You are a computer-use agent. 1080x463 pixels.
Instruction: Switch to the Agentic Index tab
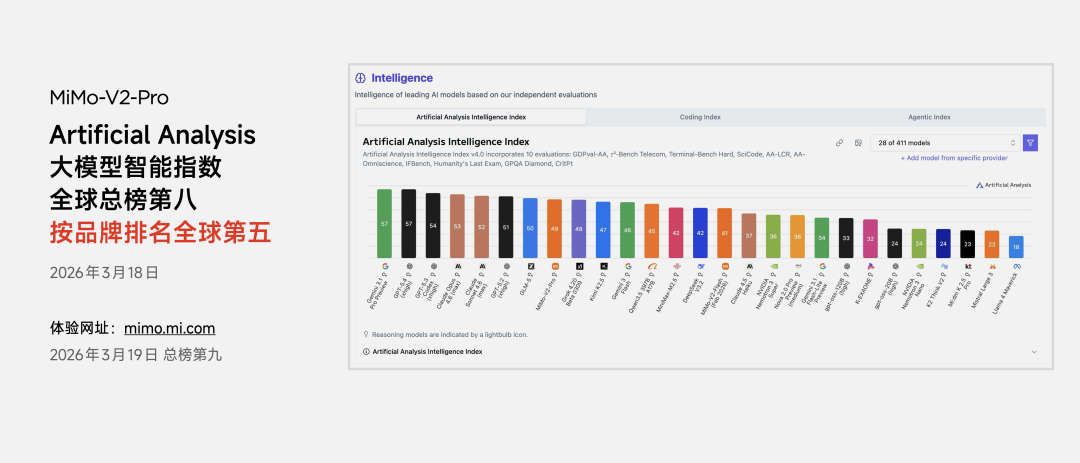pyautogui.click(x=929, y=117)
